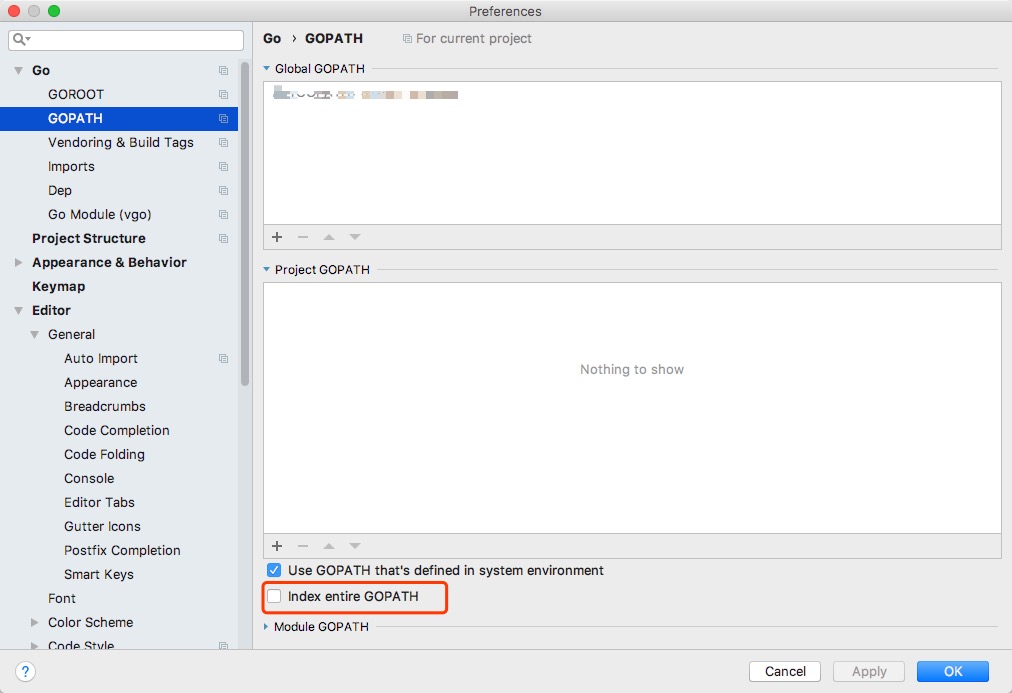The width and height of the screenshot is (1012, 693).
Task: Collapse the Editor tree node
Action: (x=18, y=310)
